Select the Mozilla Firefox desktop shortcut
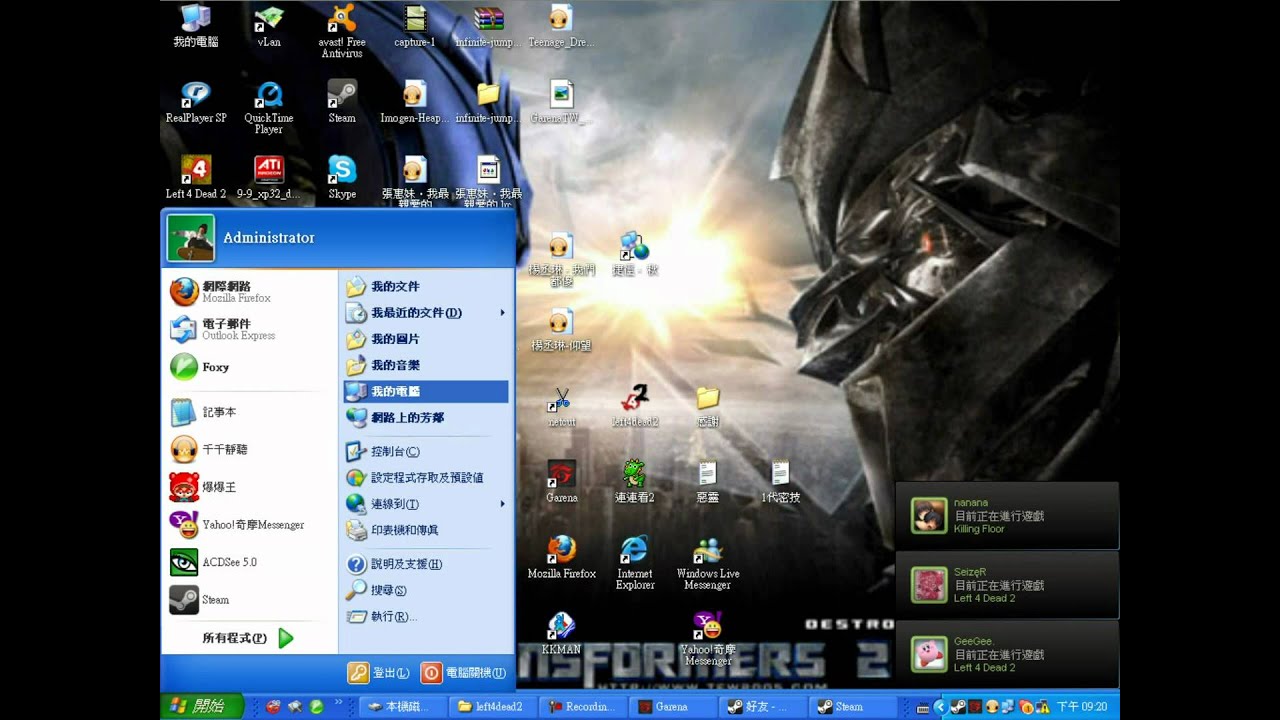The width and height of the screenshot is (1280, 720). [x=561, y=558]
